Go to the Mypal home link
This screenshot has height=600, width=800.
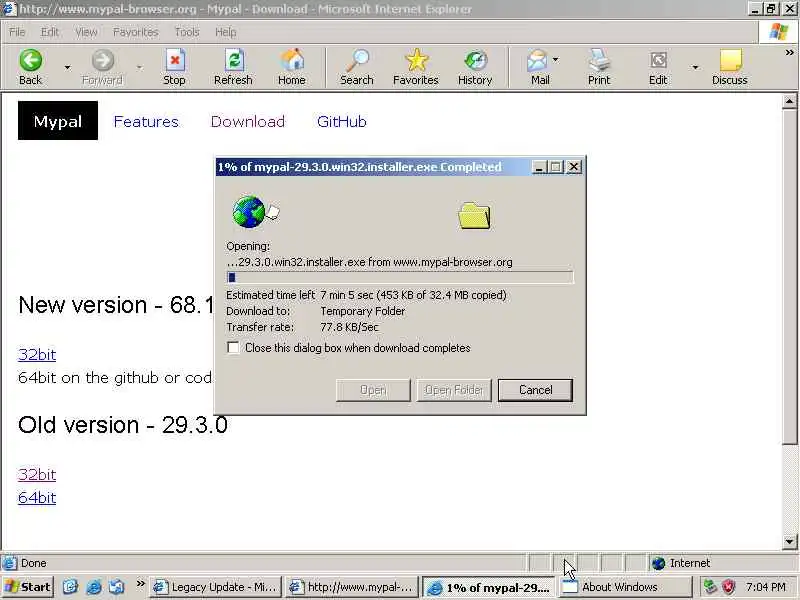58,120
